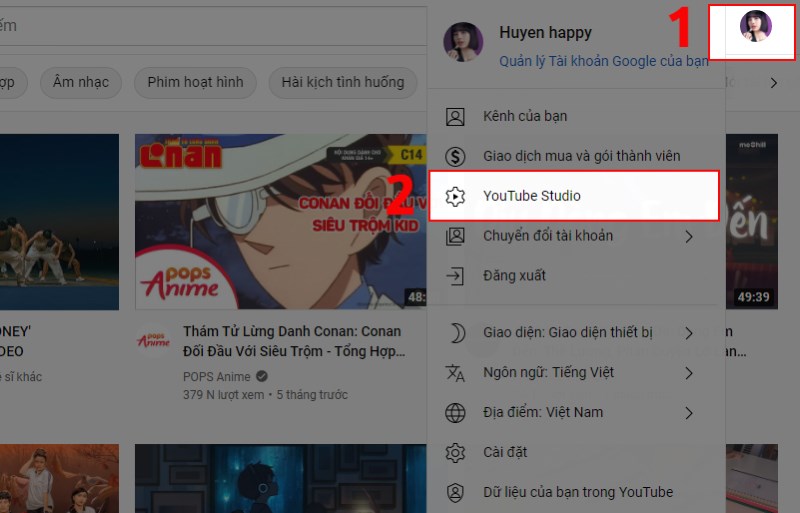
Task: Click the shield icon for Dữ liệu của bạn
Action: tap(455, 493)
